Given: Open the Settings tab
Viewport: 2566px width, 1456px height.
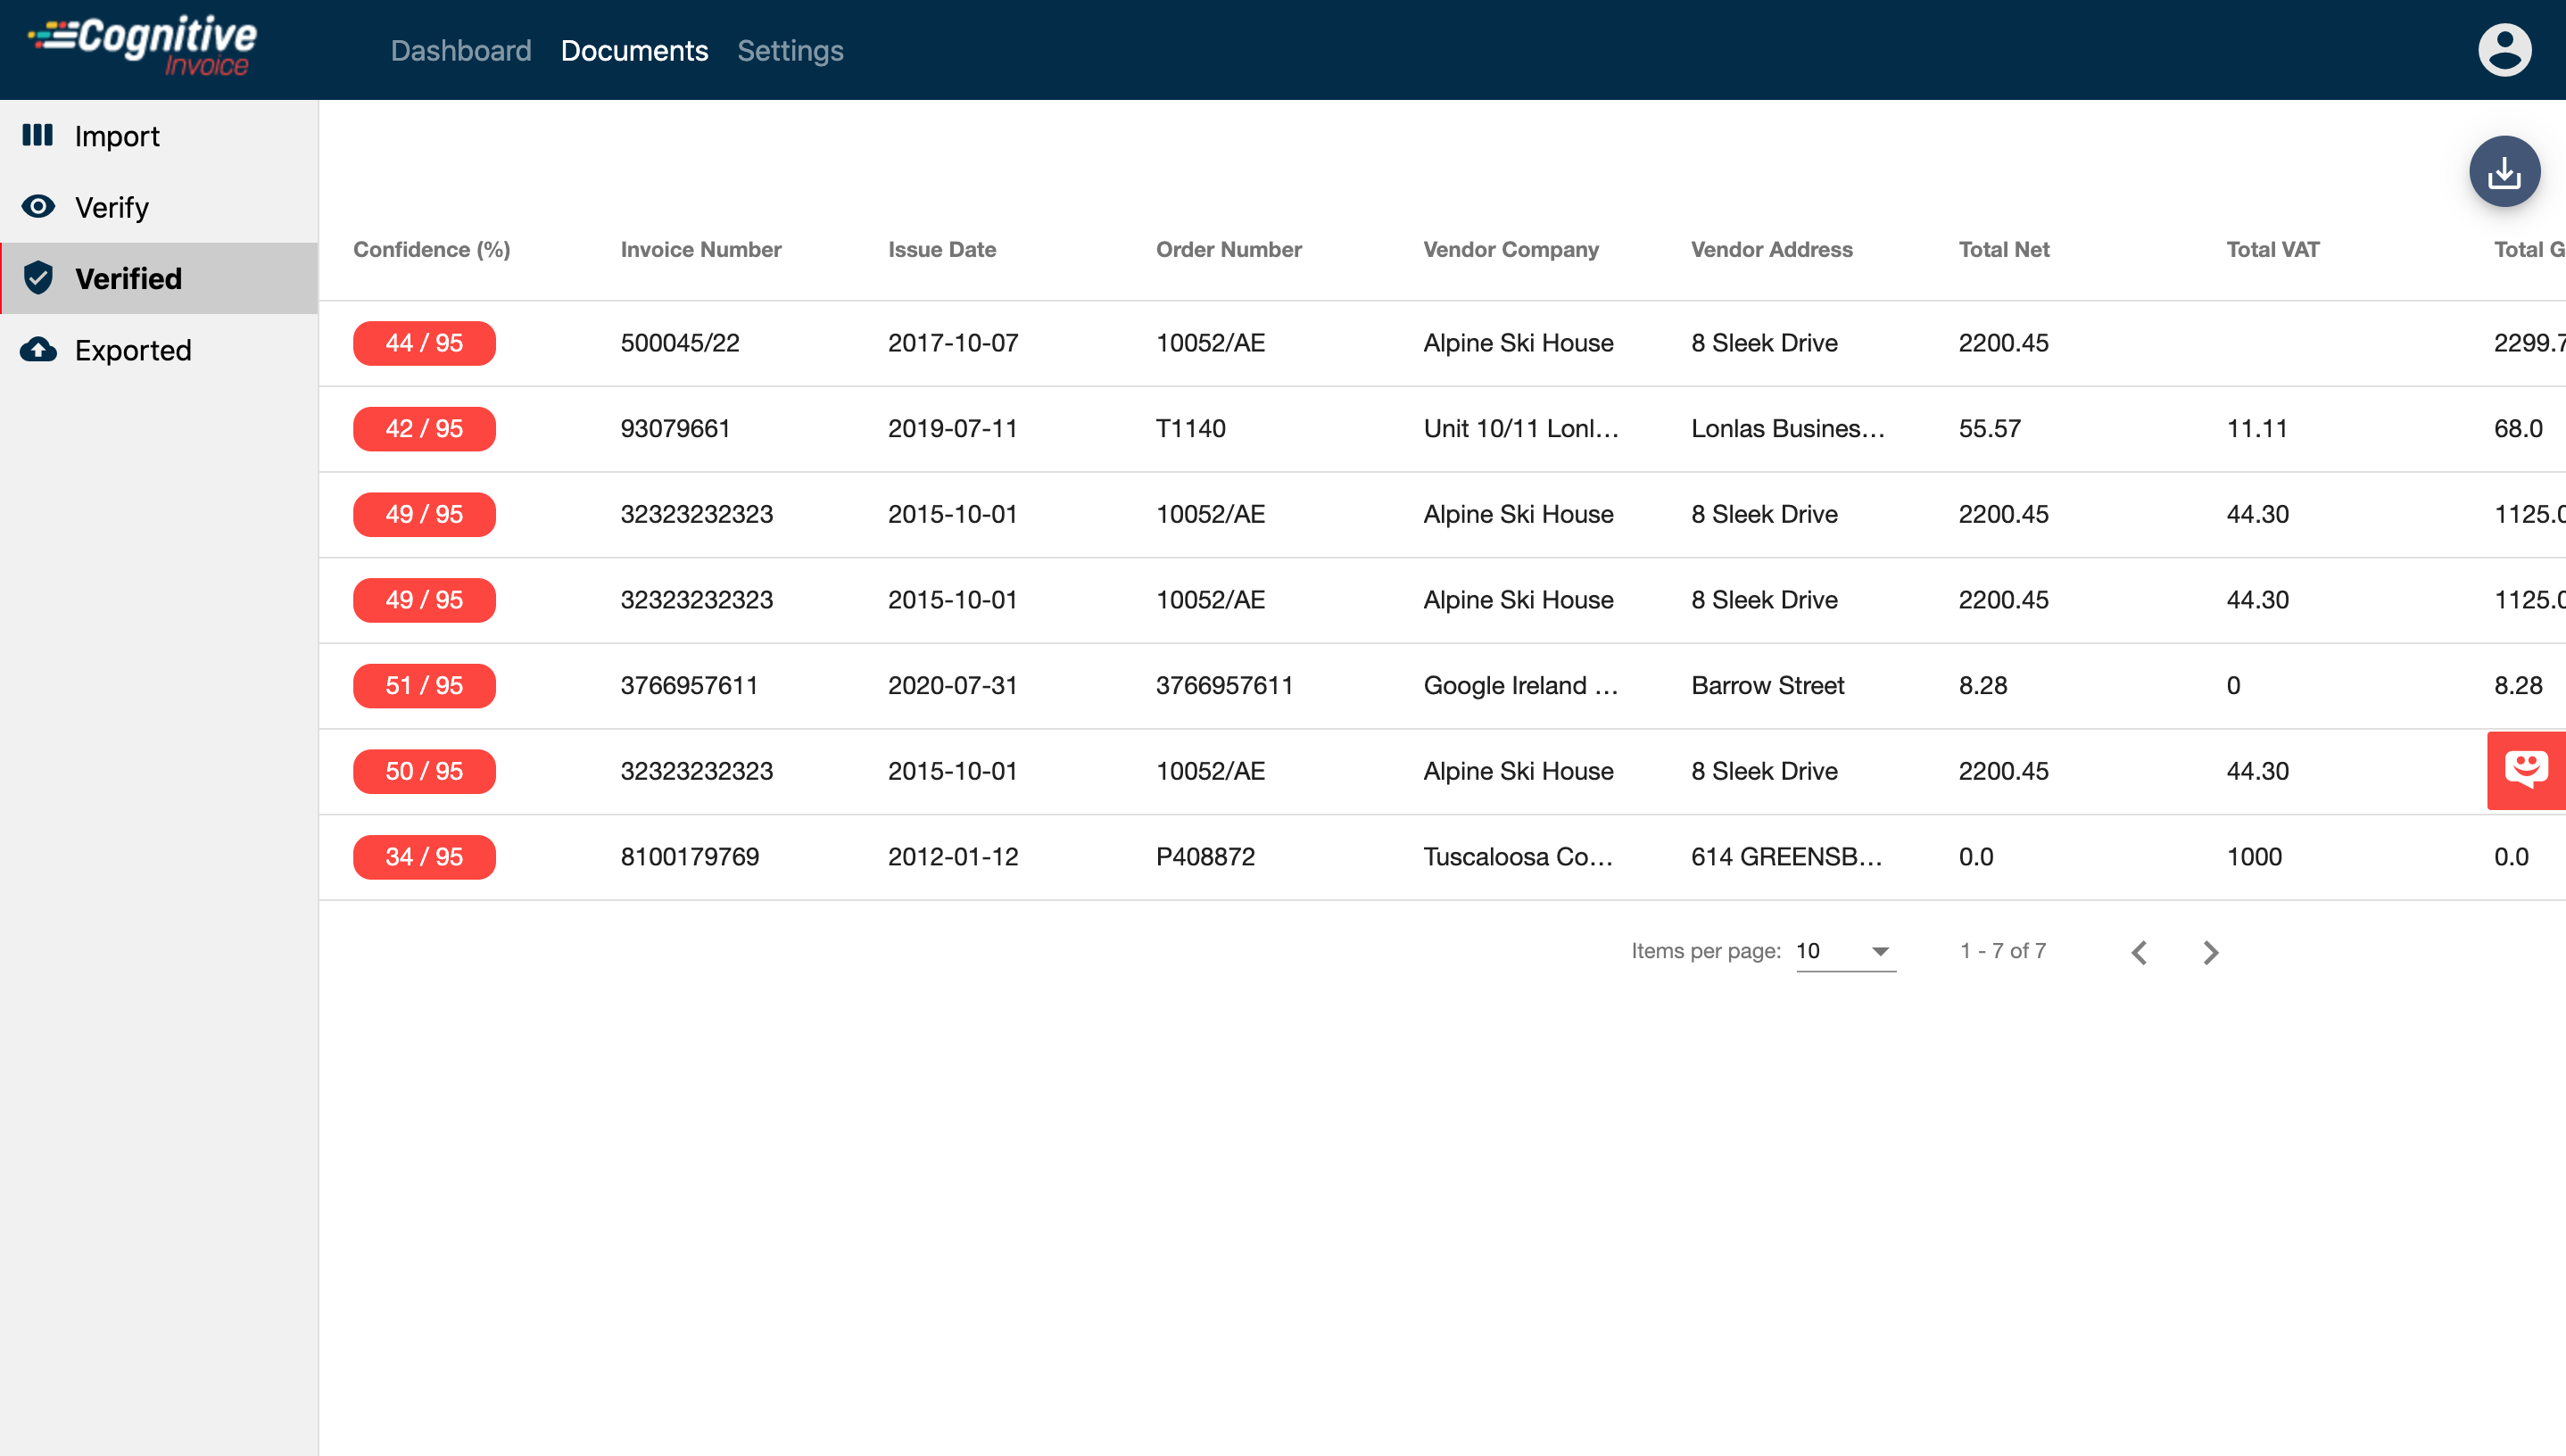Looking at the screenshot, I should (790, 51).
